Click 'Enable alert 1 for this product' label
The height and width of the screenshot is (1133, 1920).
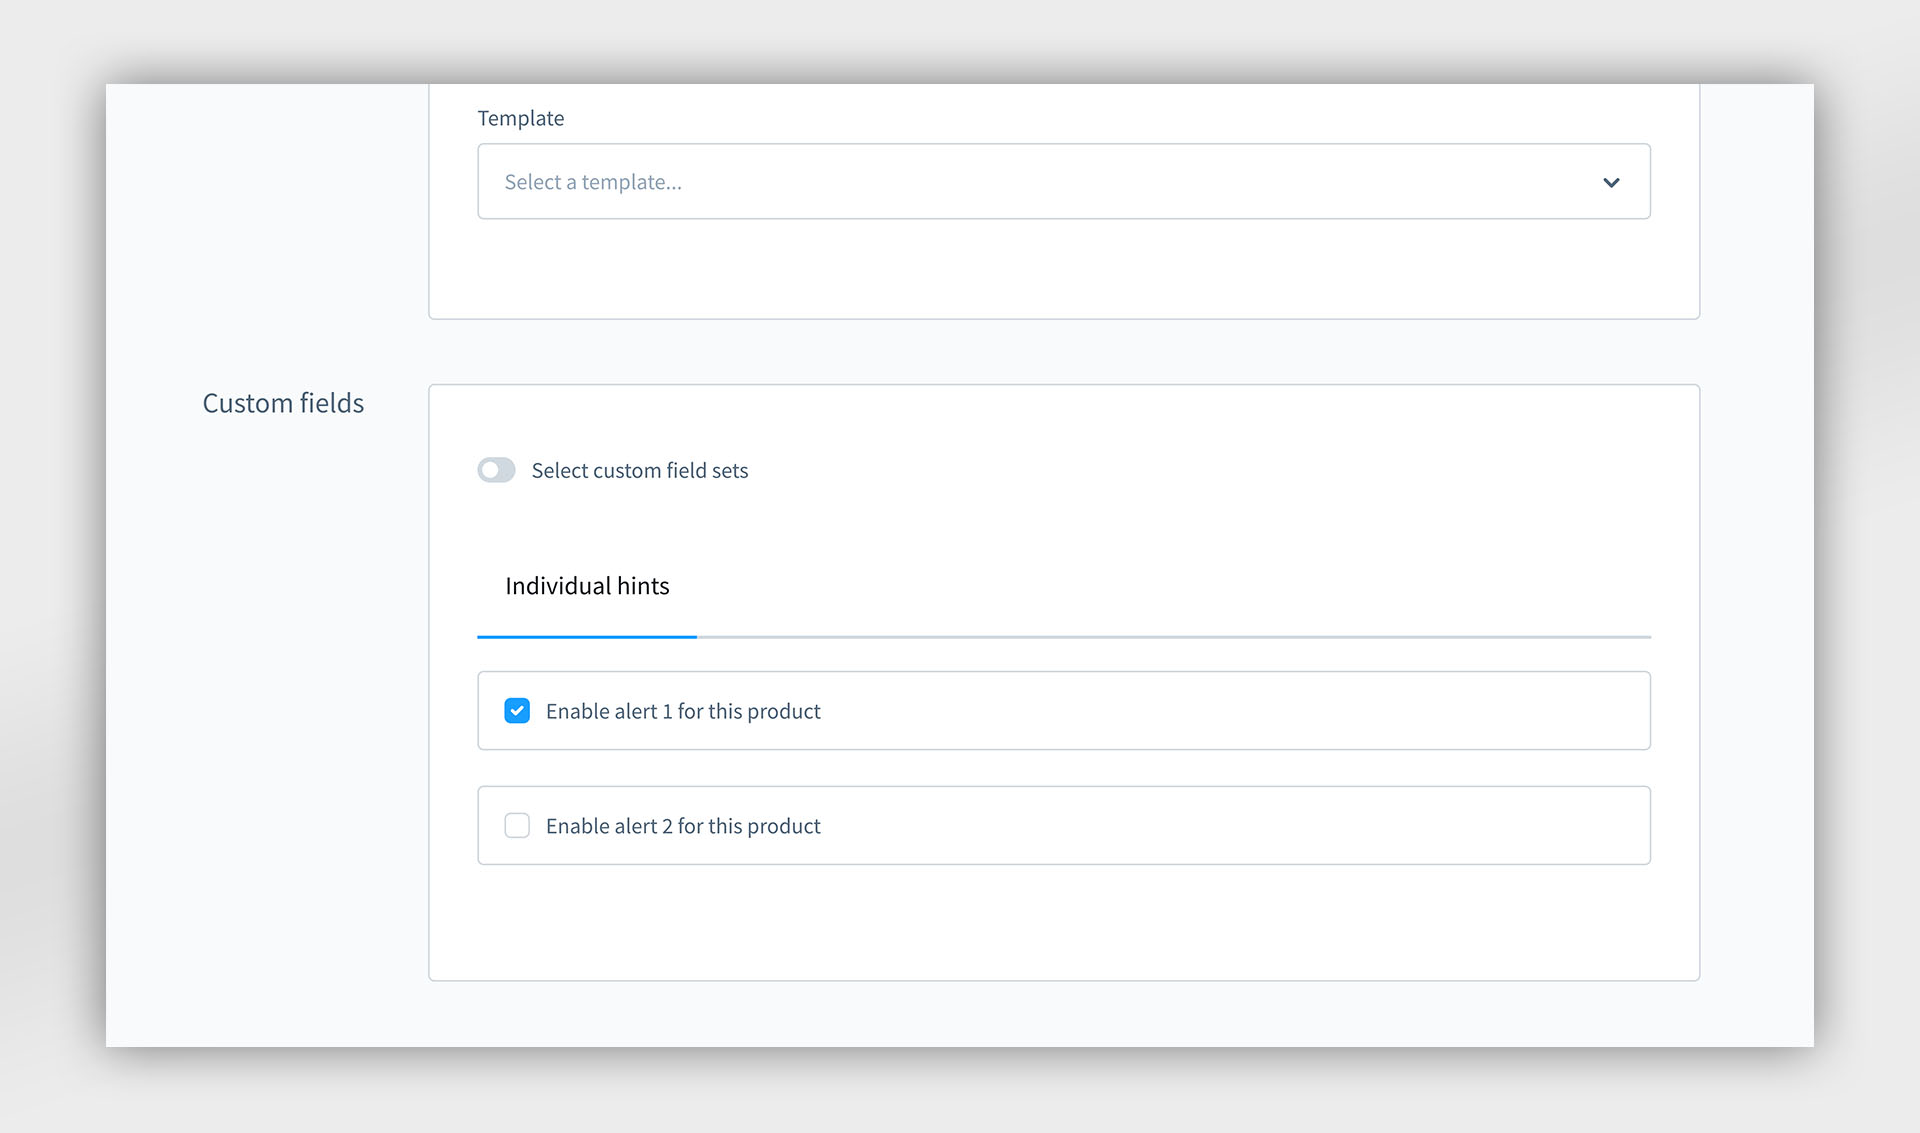[683, 711]
